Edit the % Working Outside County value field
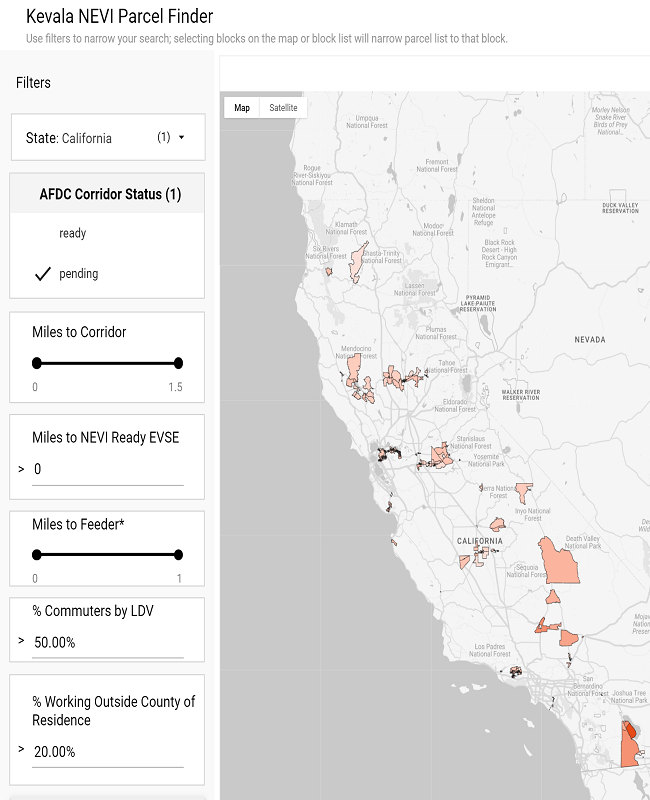 108,752
